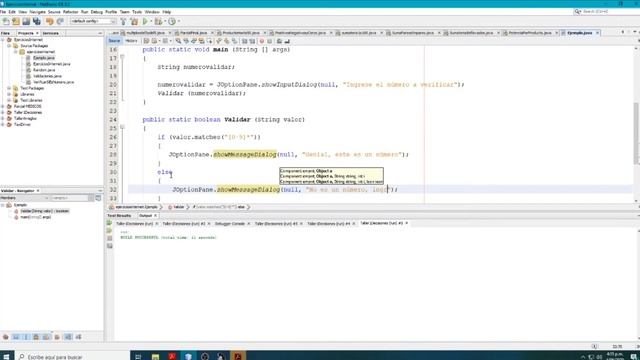This screenshot has height=360, width=640.
Task: Click the New Project toolbar icon
Action: coord(16,21)
